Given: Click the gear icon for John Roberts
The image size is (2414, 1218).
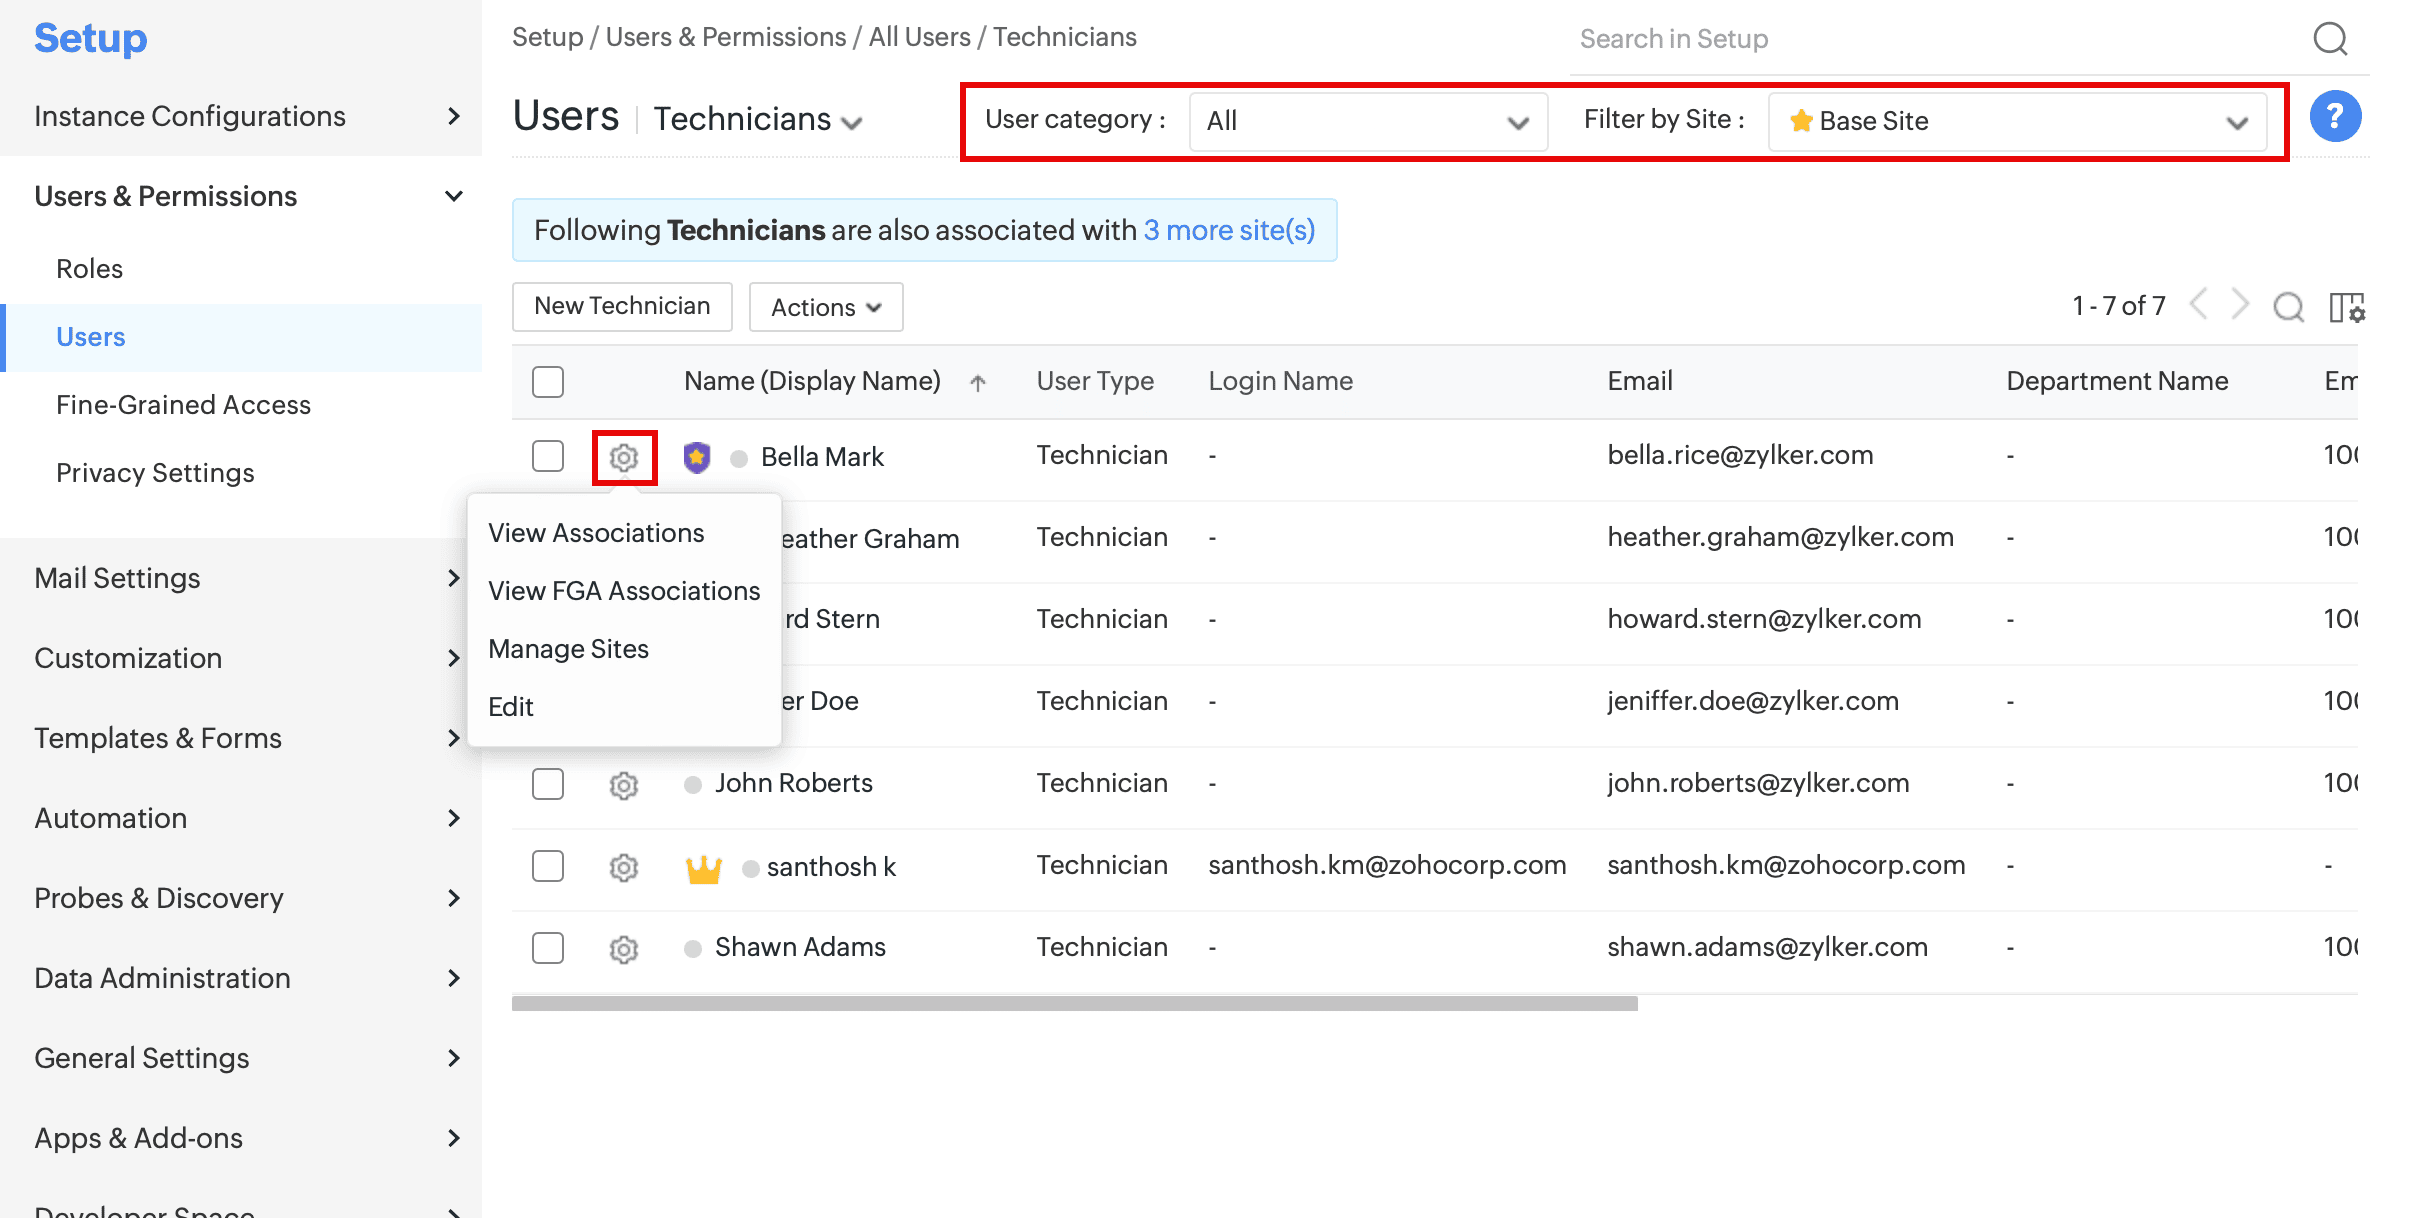Looking at the screenshot, I should point(624,785).
